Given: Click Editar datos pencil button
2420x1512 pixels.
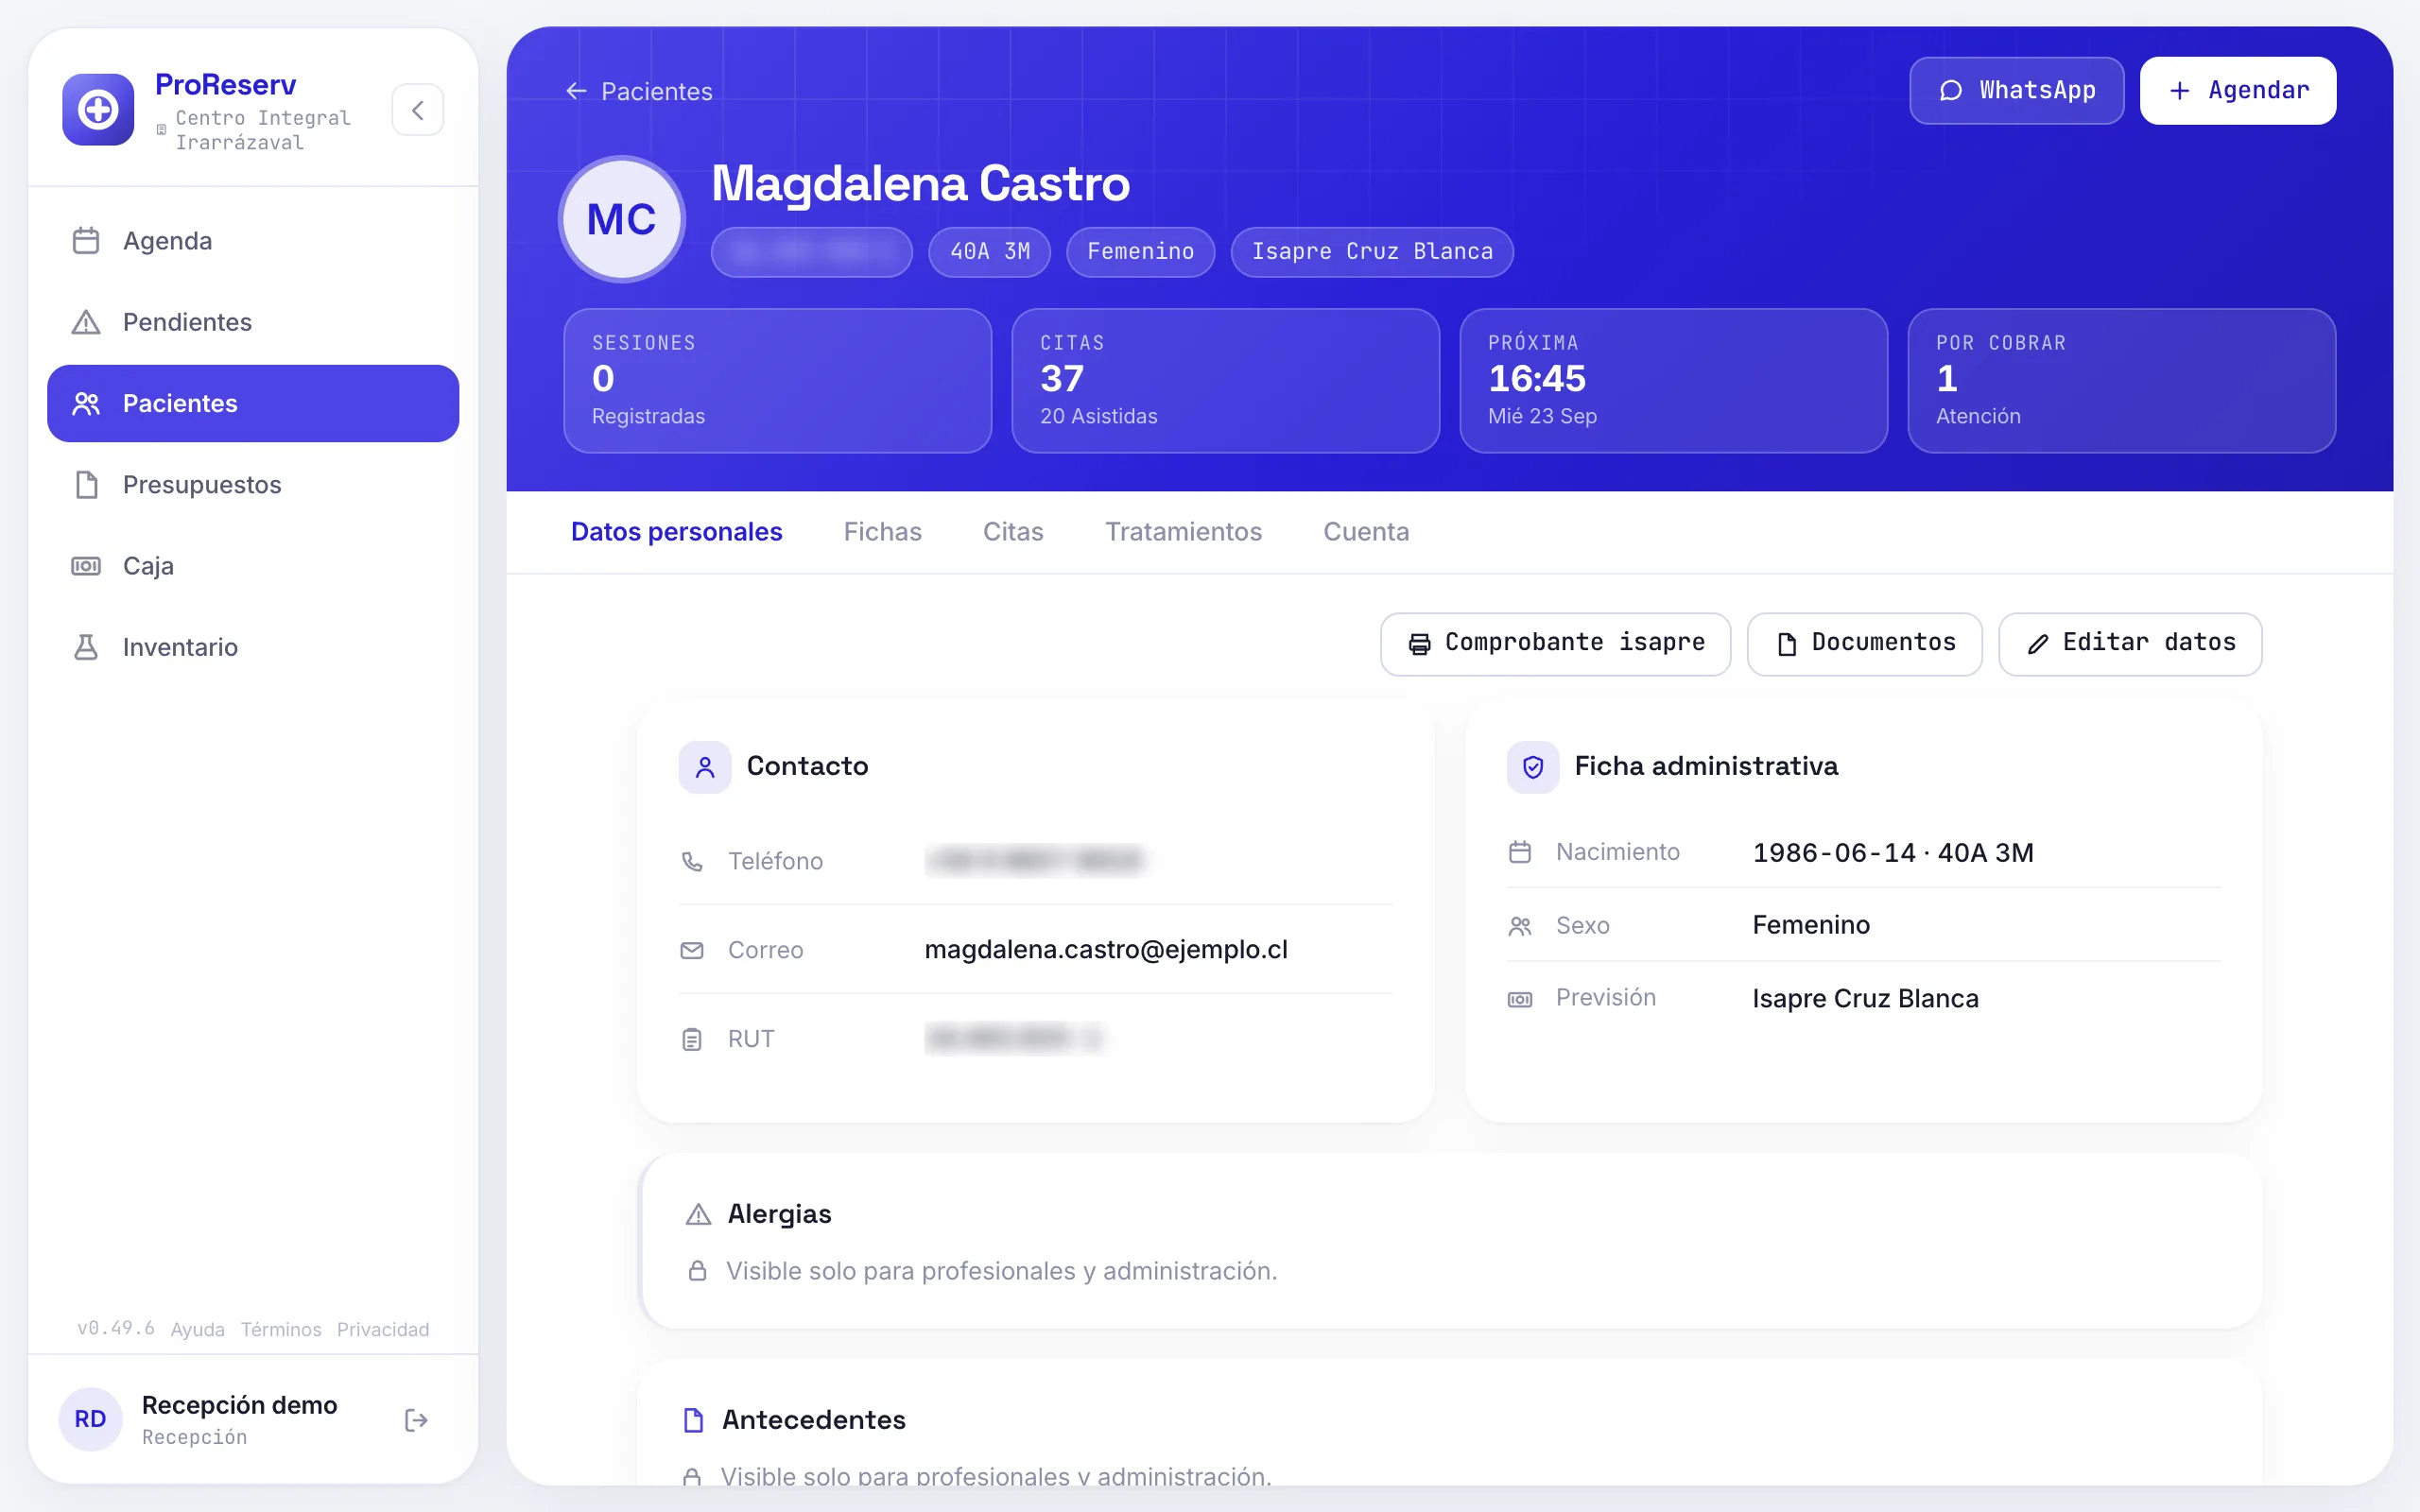Looking at the screenshot, I should (x=2130, y=644).
